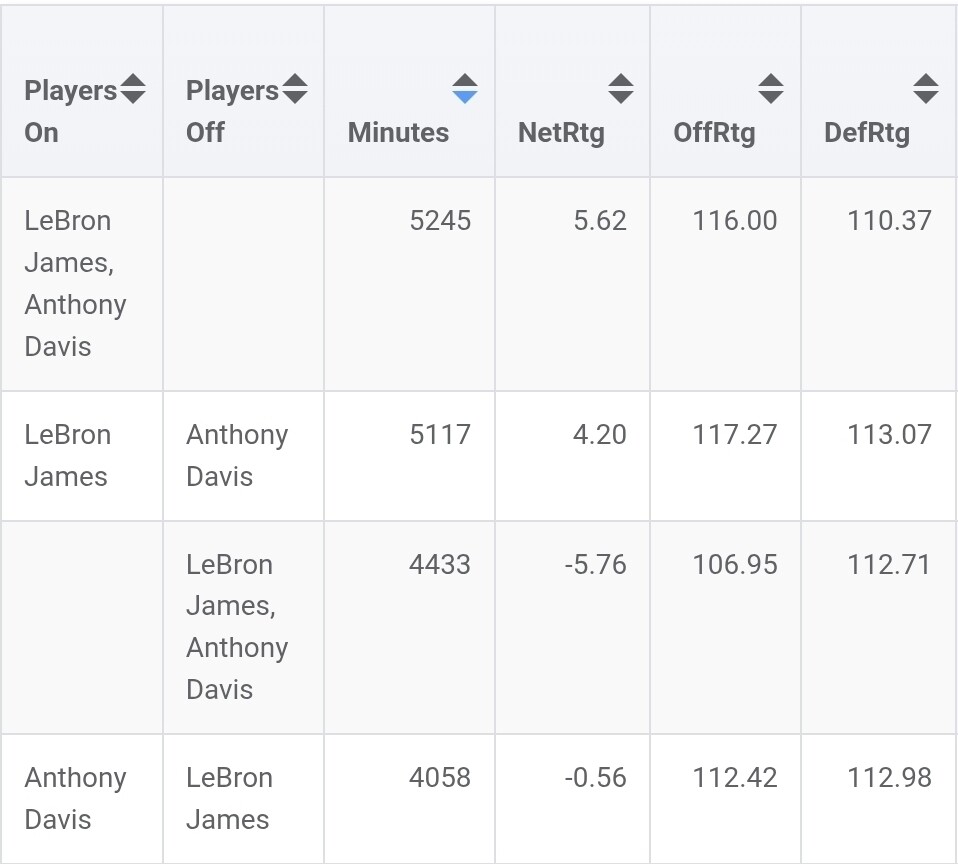This screenshot has width=958, height=864.
Task: Sort table by Players On column
Action: (133, 90)
